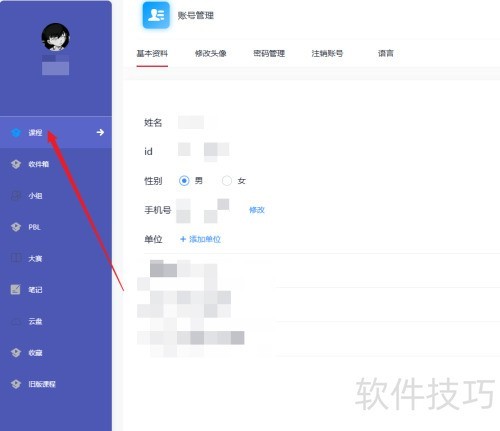
Task: Open the 课程 sidebar icon
Action: click(16, 133)
